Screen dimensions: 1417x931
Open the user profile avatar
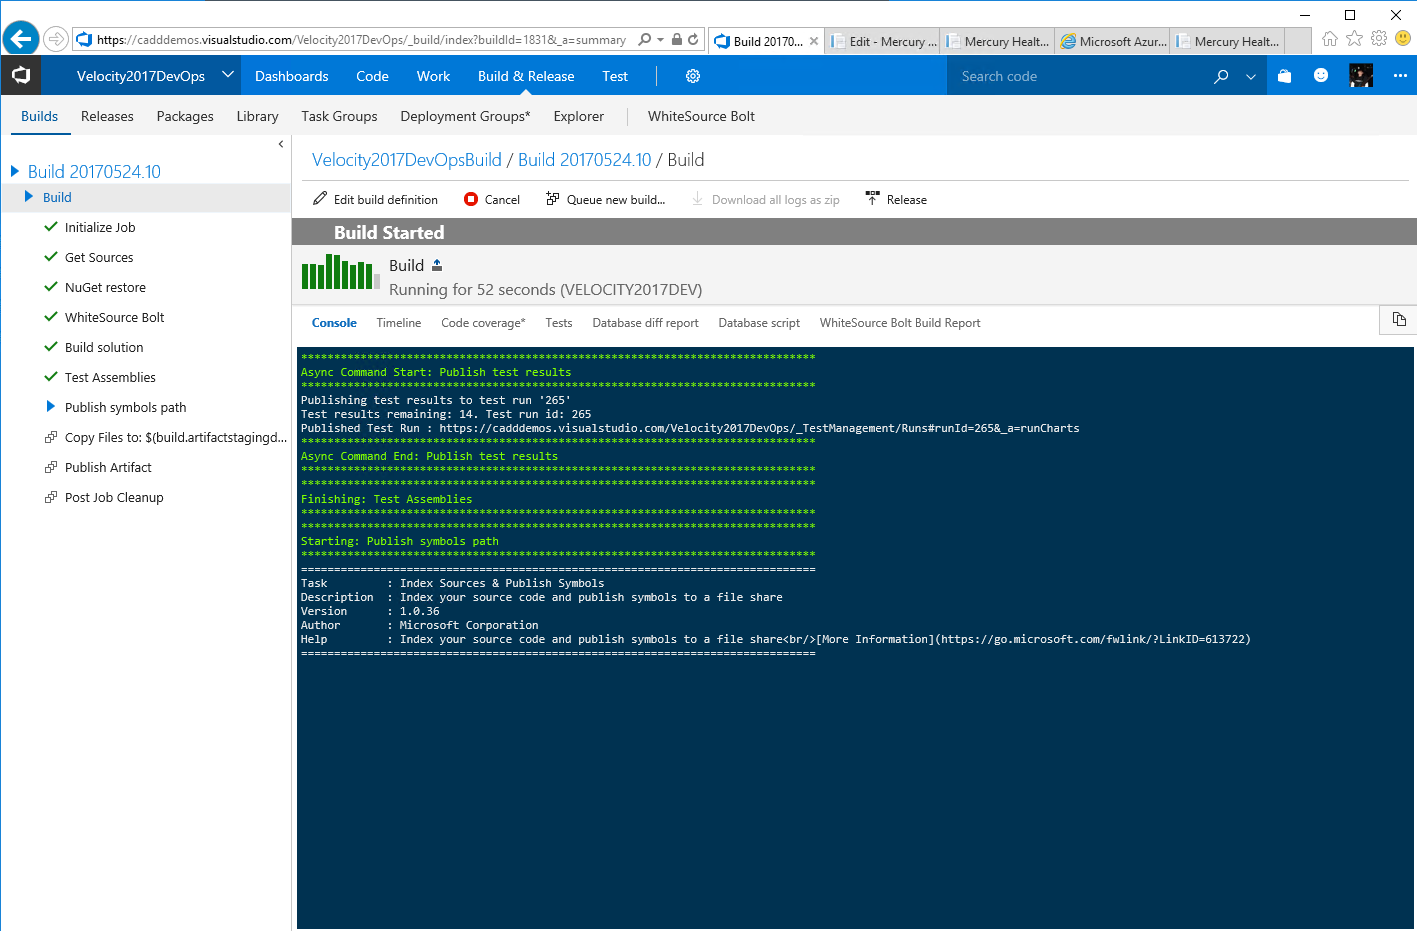(x=1361, y=75)
